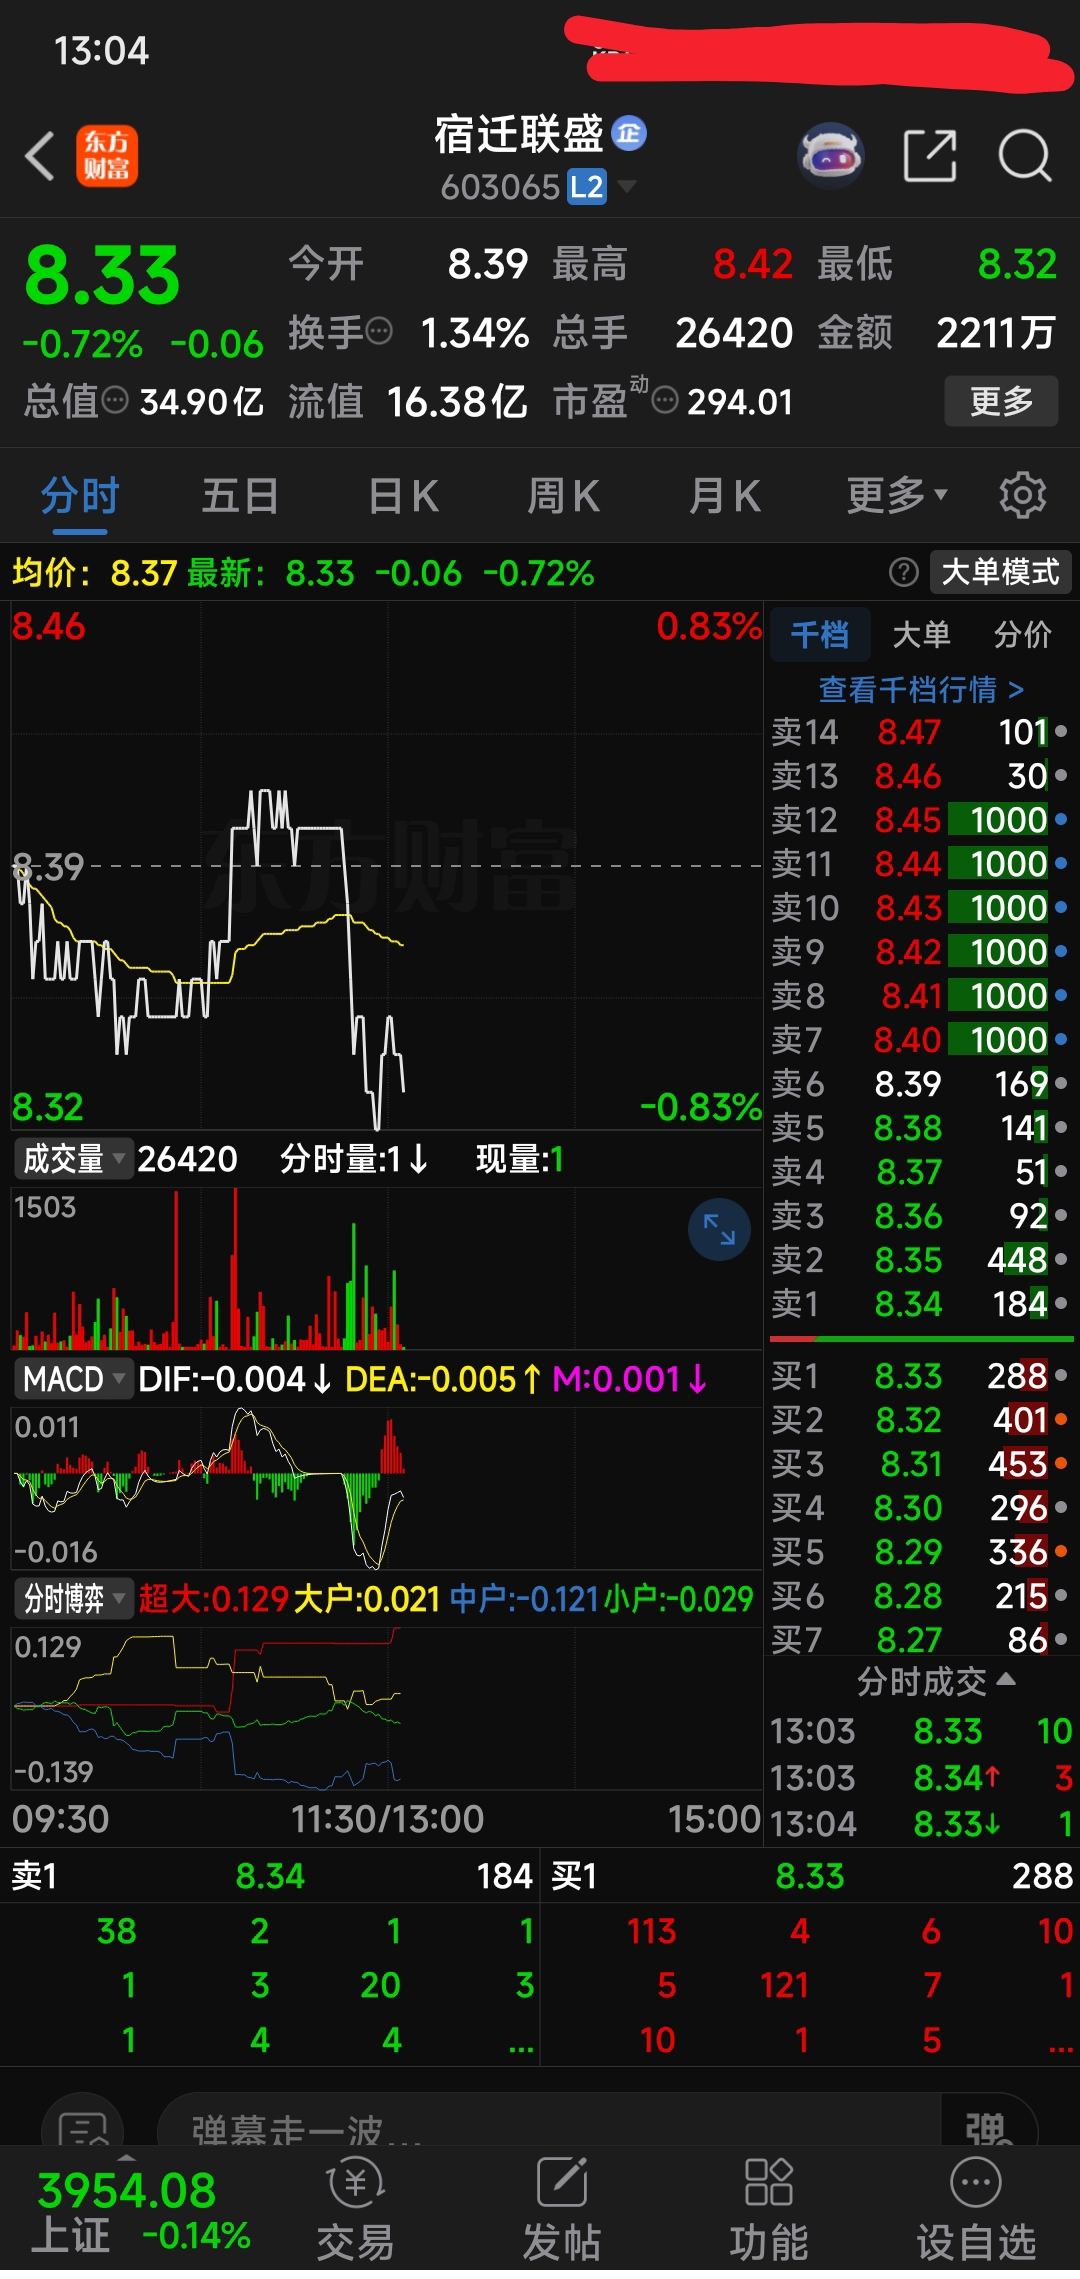
Task: Toggle 大单模式 mode
Action: click(1001, 572)
